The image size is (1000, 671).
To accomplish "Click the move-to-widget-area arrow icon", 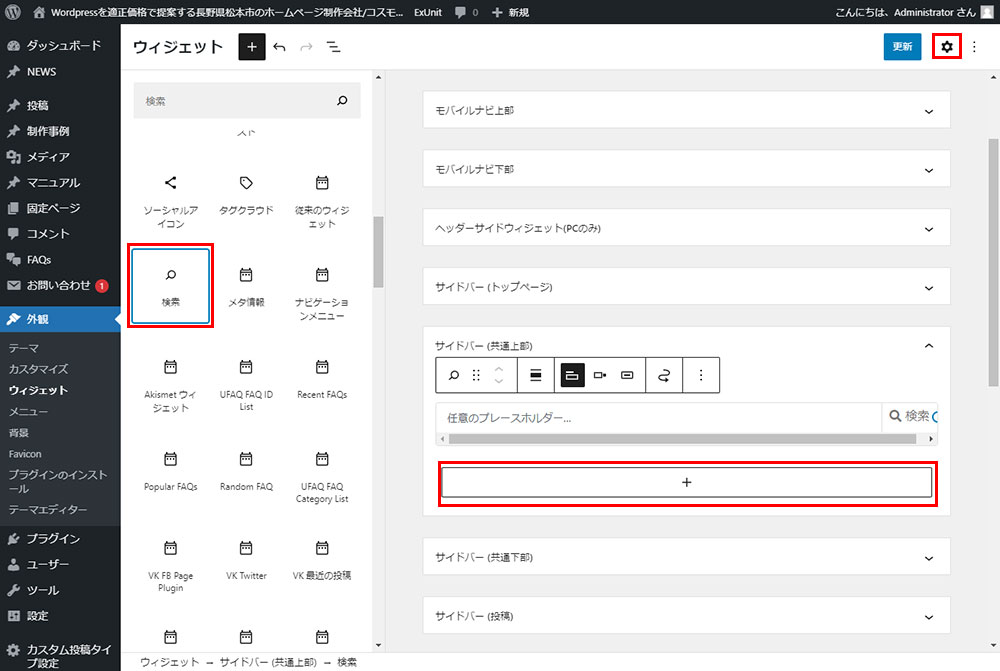I will click(663, 375).
